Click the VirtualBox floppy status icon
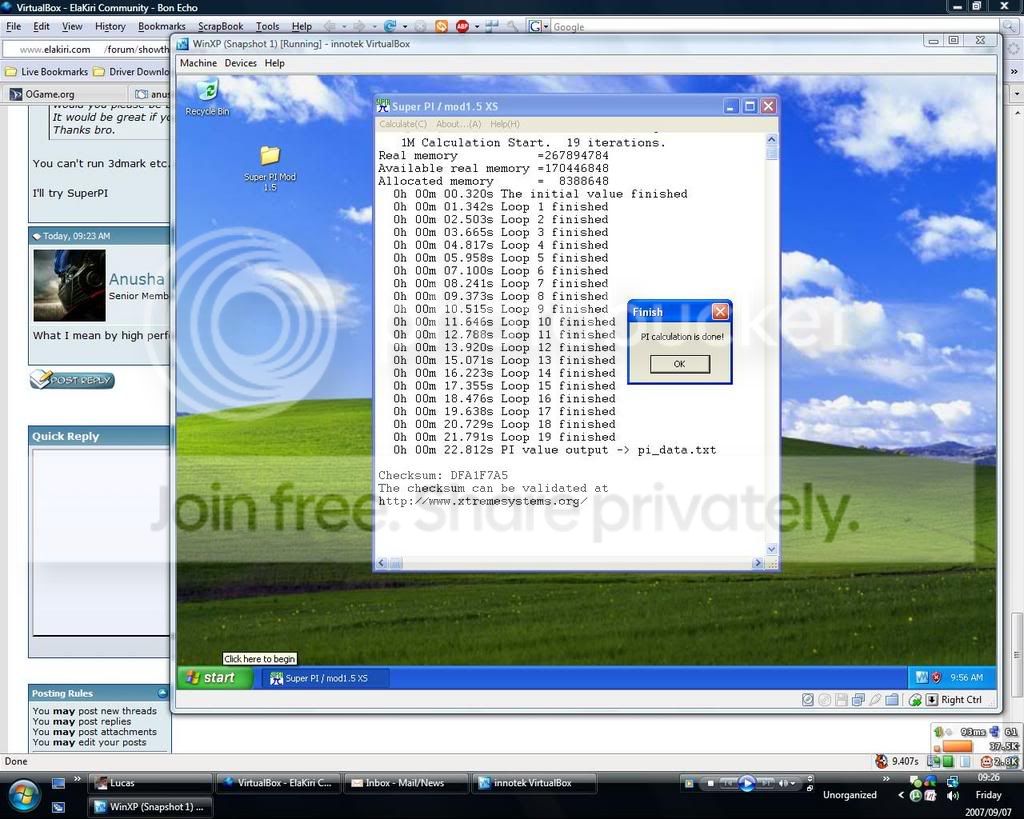This screenshot has width=1024, height=819. coord(841,699)
